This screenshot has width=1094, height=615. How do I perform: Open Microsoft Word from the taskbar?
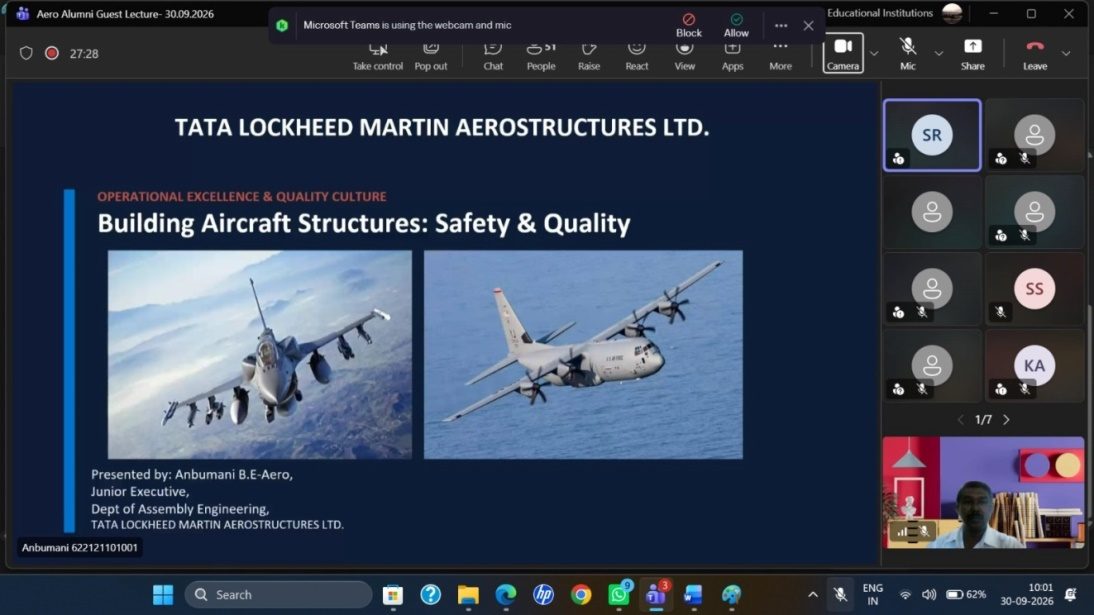click(x=693, y=595)
